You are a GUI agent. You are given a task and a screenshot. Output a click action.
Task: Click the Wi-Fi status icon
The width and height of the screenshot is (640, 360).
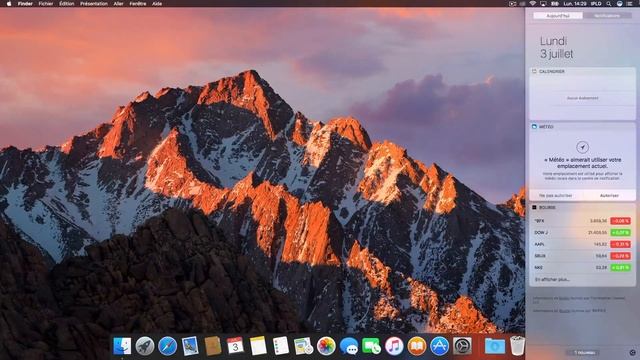[x=532, y=4]
